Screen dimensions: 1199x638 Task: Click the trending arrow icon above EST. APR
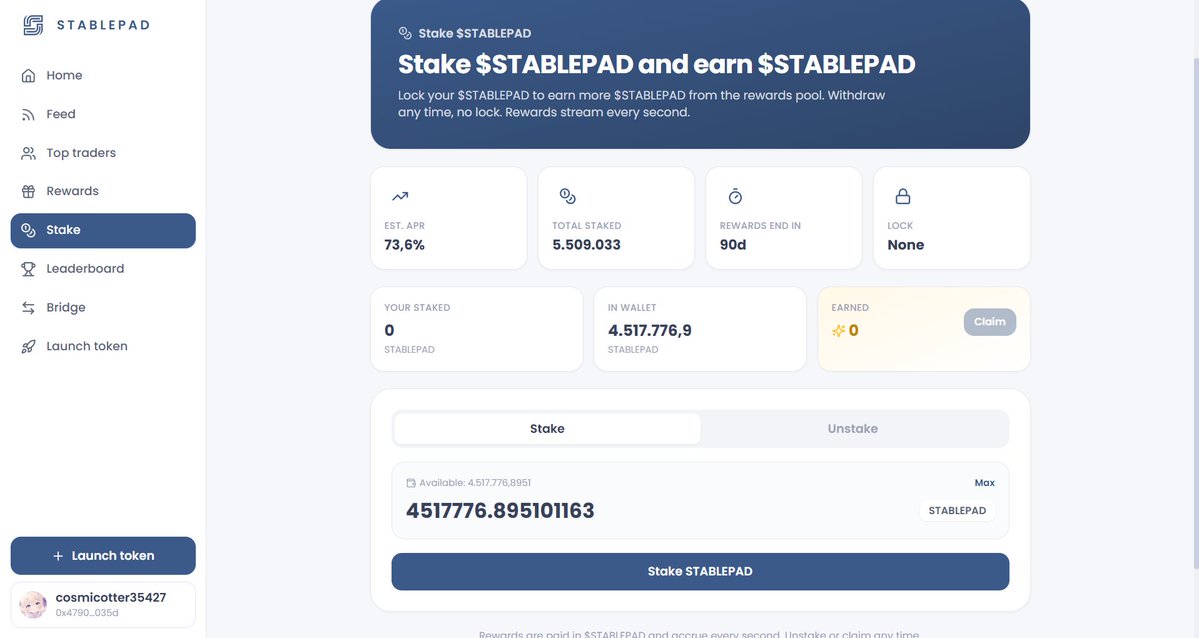(x=400, y=197)
